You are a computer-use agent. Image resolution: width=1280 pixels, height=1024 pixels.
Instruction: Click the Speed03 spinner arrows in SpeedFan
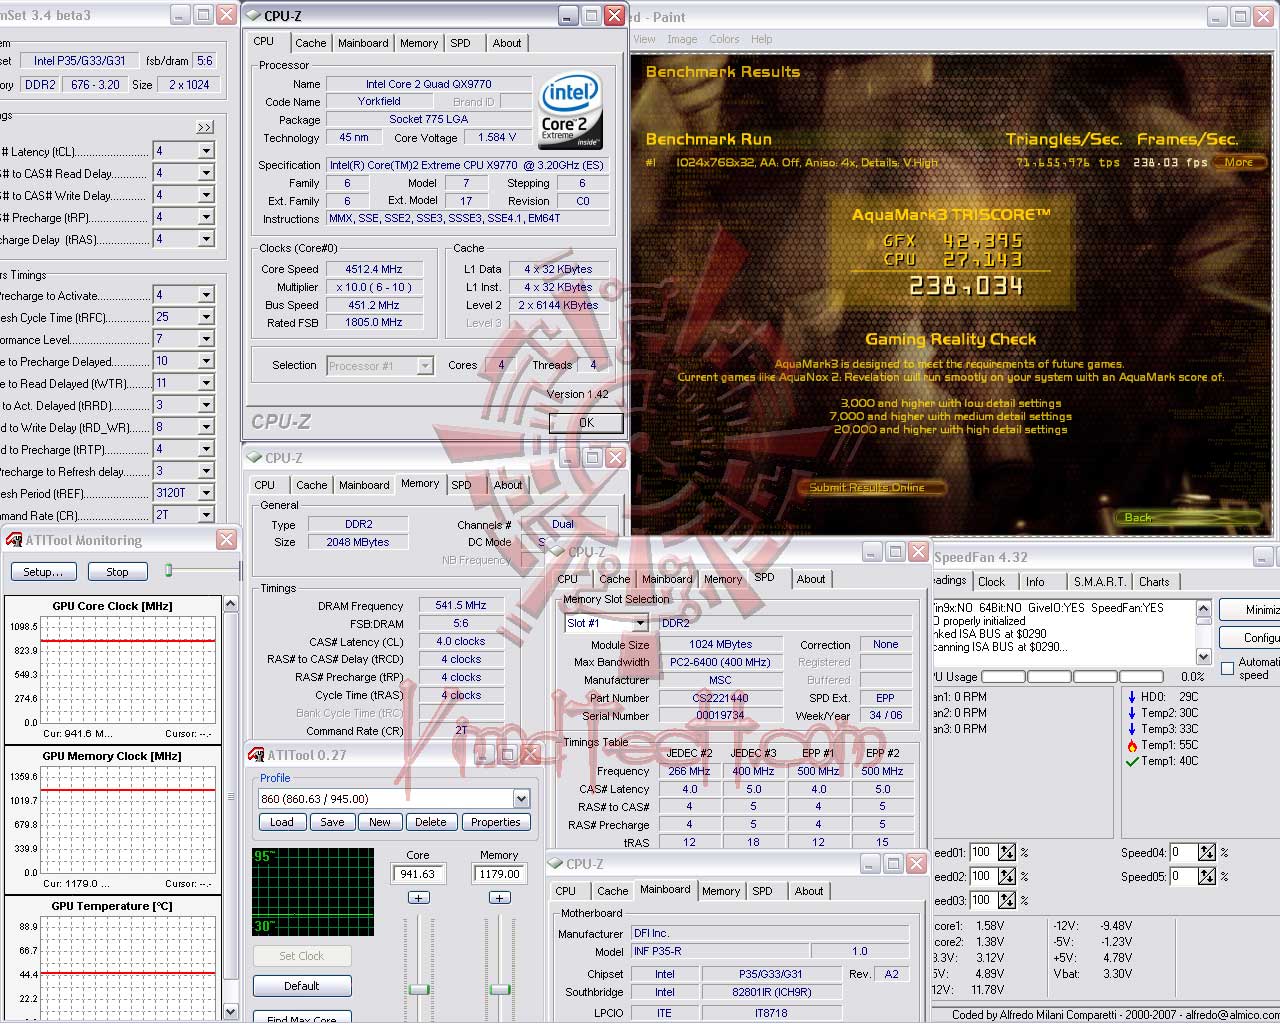[x=1006, y=900]
